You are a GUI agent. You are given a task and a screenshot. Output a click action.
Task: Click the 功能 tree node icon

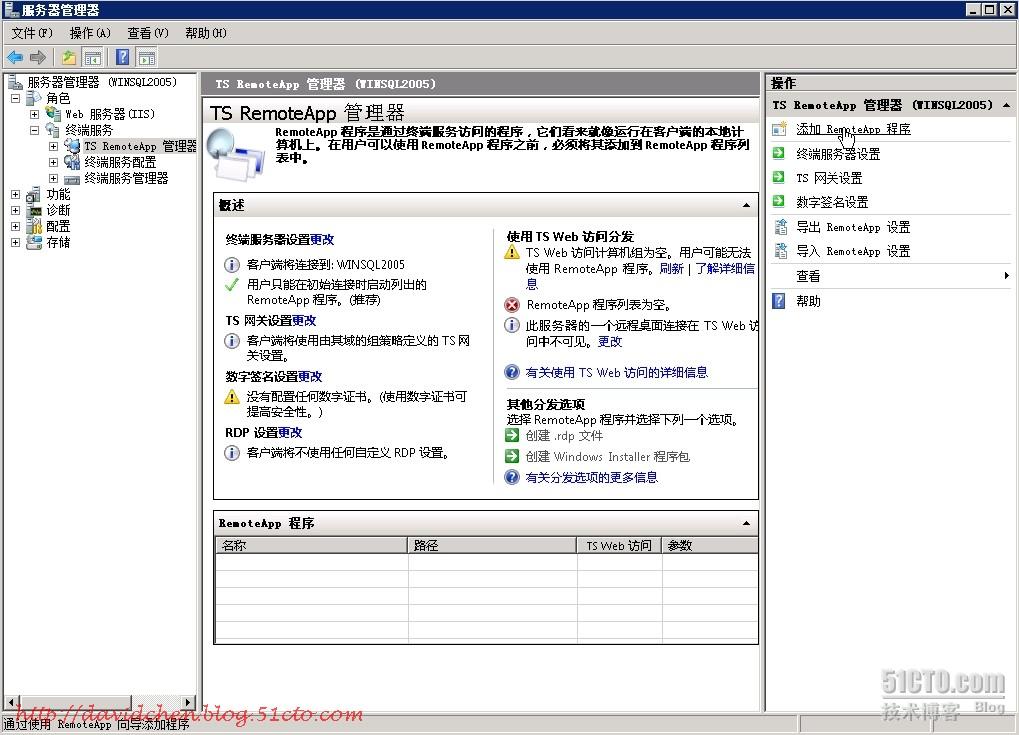pos(34,194)
